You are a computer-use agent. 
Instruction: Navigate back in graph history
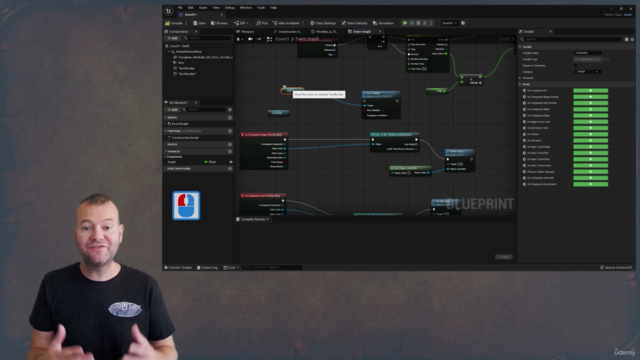[x=250, y=39]
